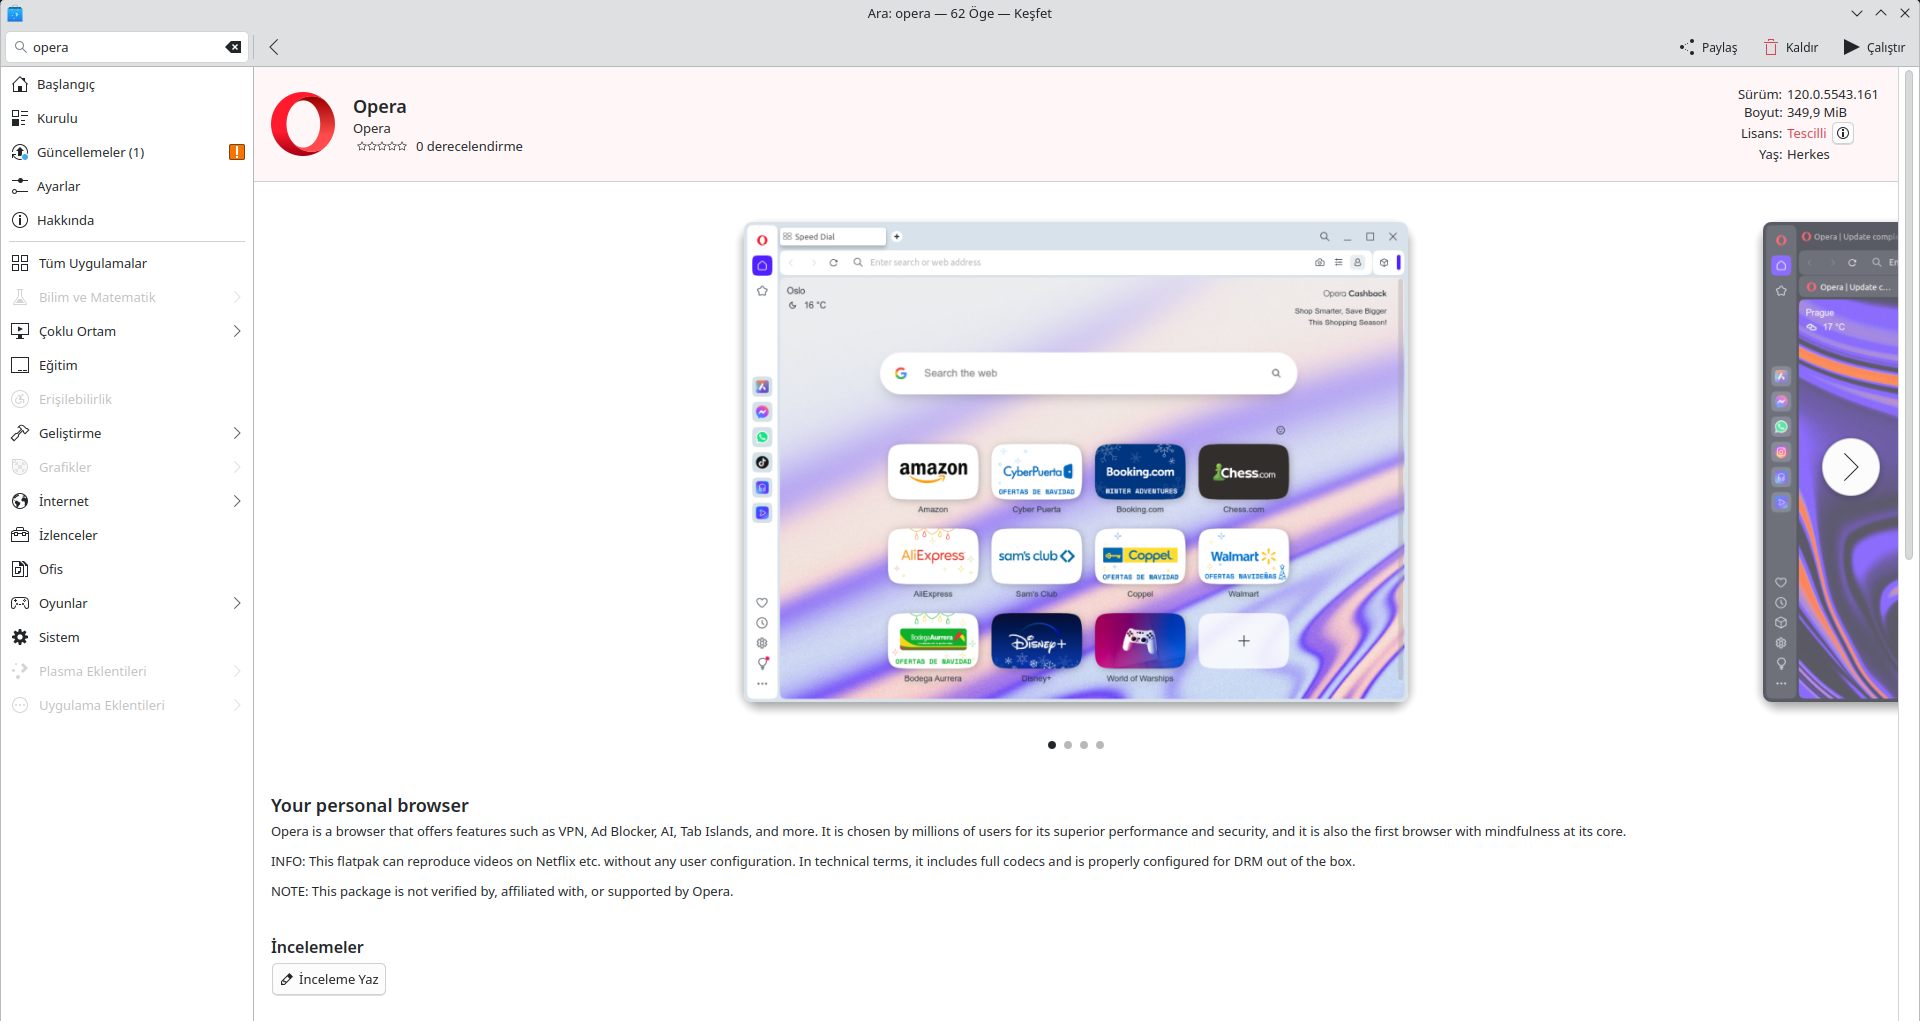Click the Ayarlar settings sliders icon

[20, 186]
